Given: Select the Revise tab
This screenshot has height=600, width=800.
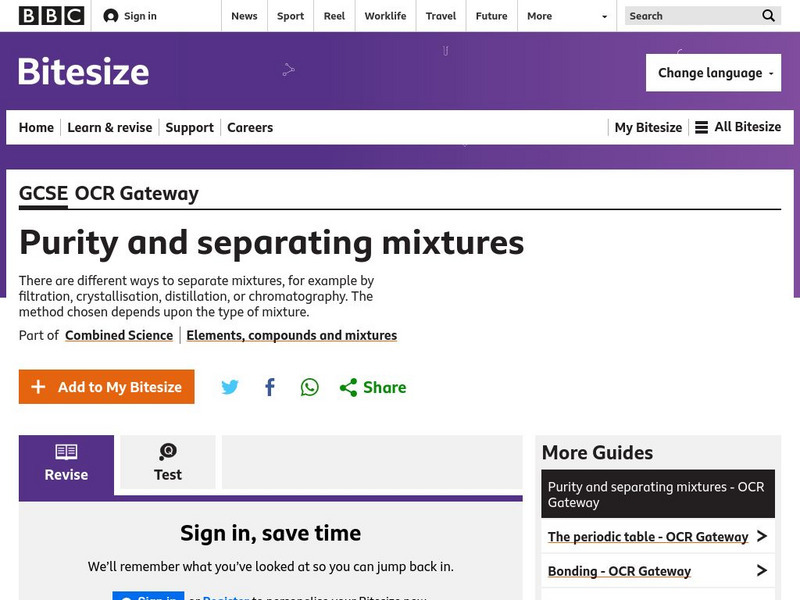Looking at the screenshot, I should pyautogui.click(x=65, y=463).
